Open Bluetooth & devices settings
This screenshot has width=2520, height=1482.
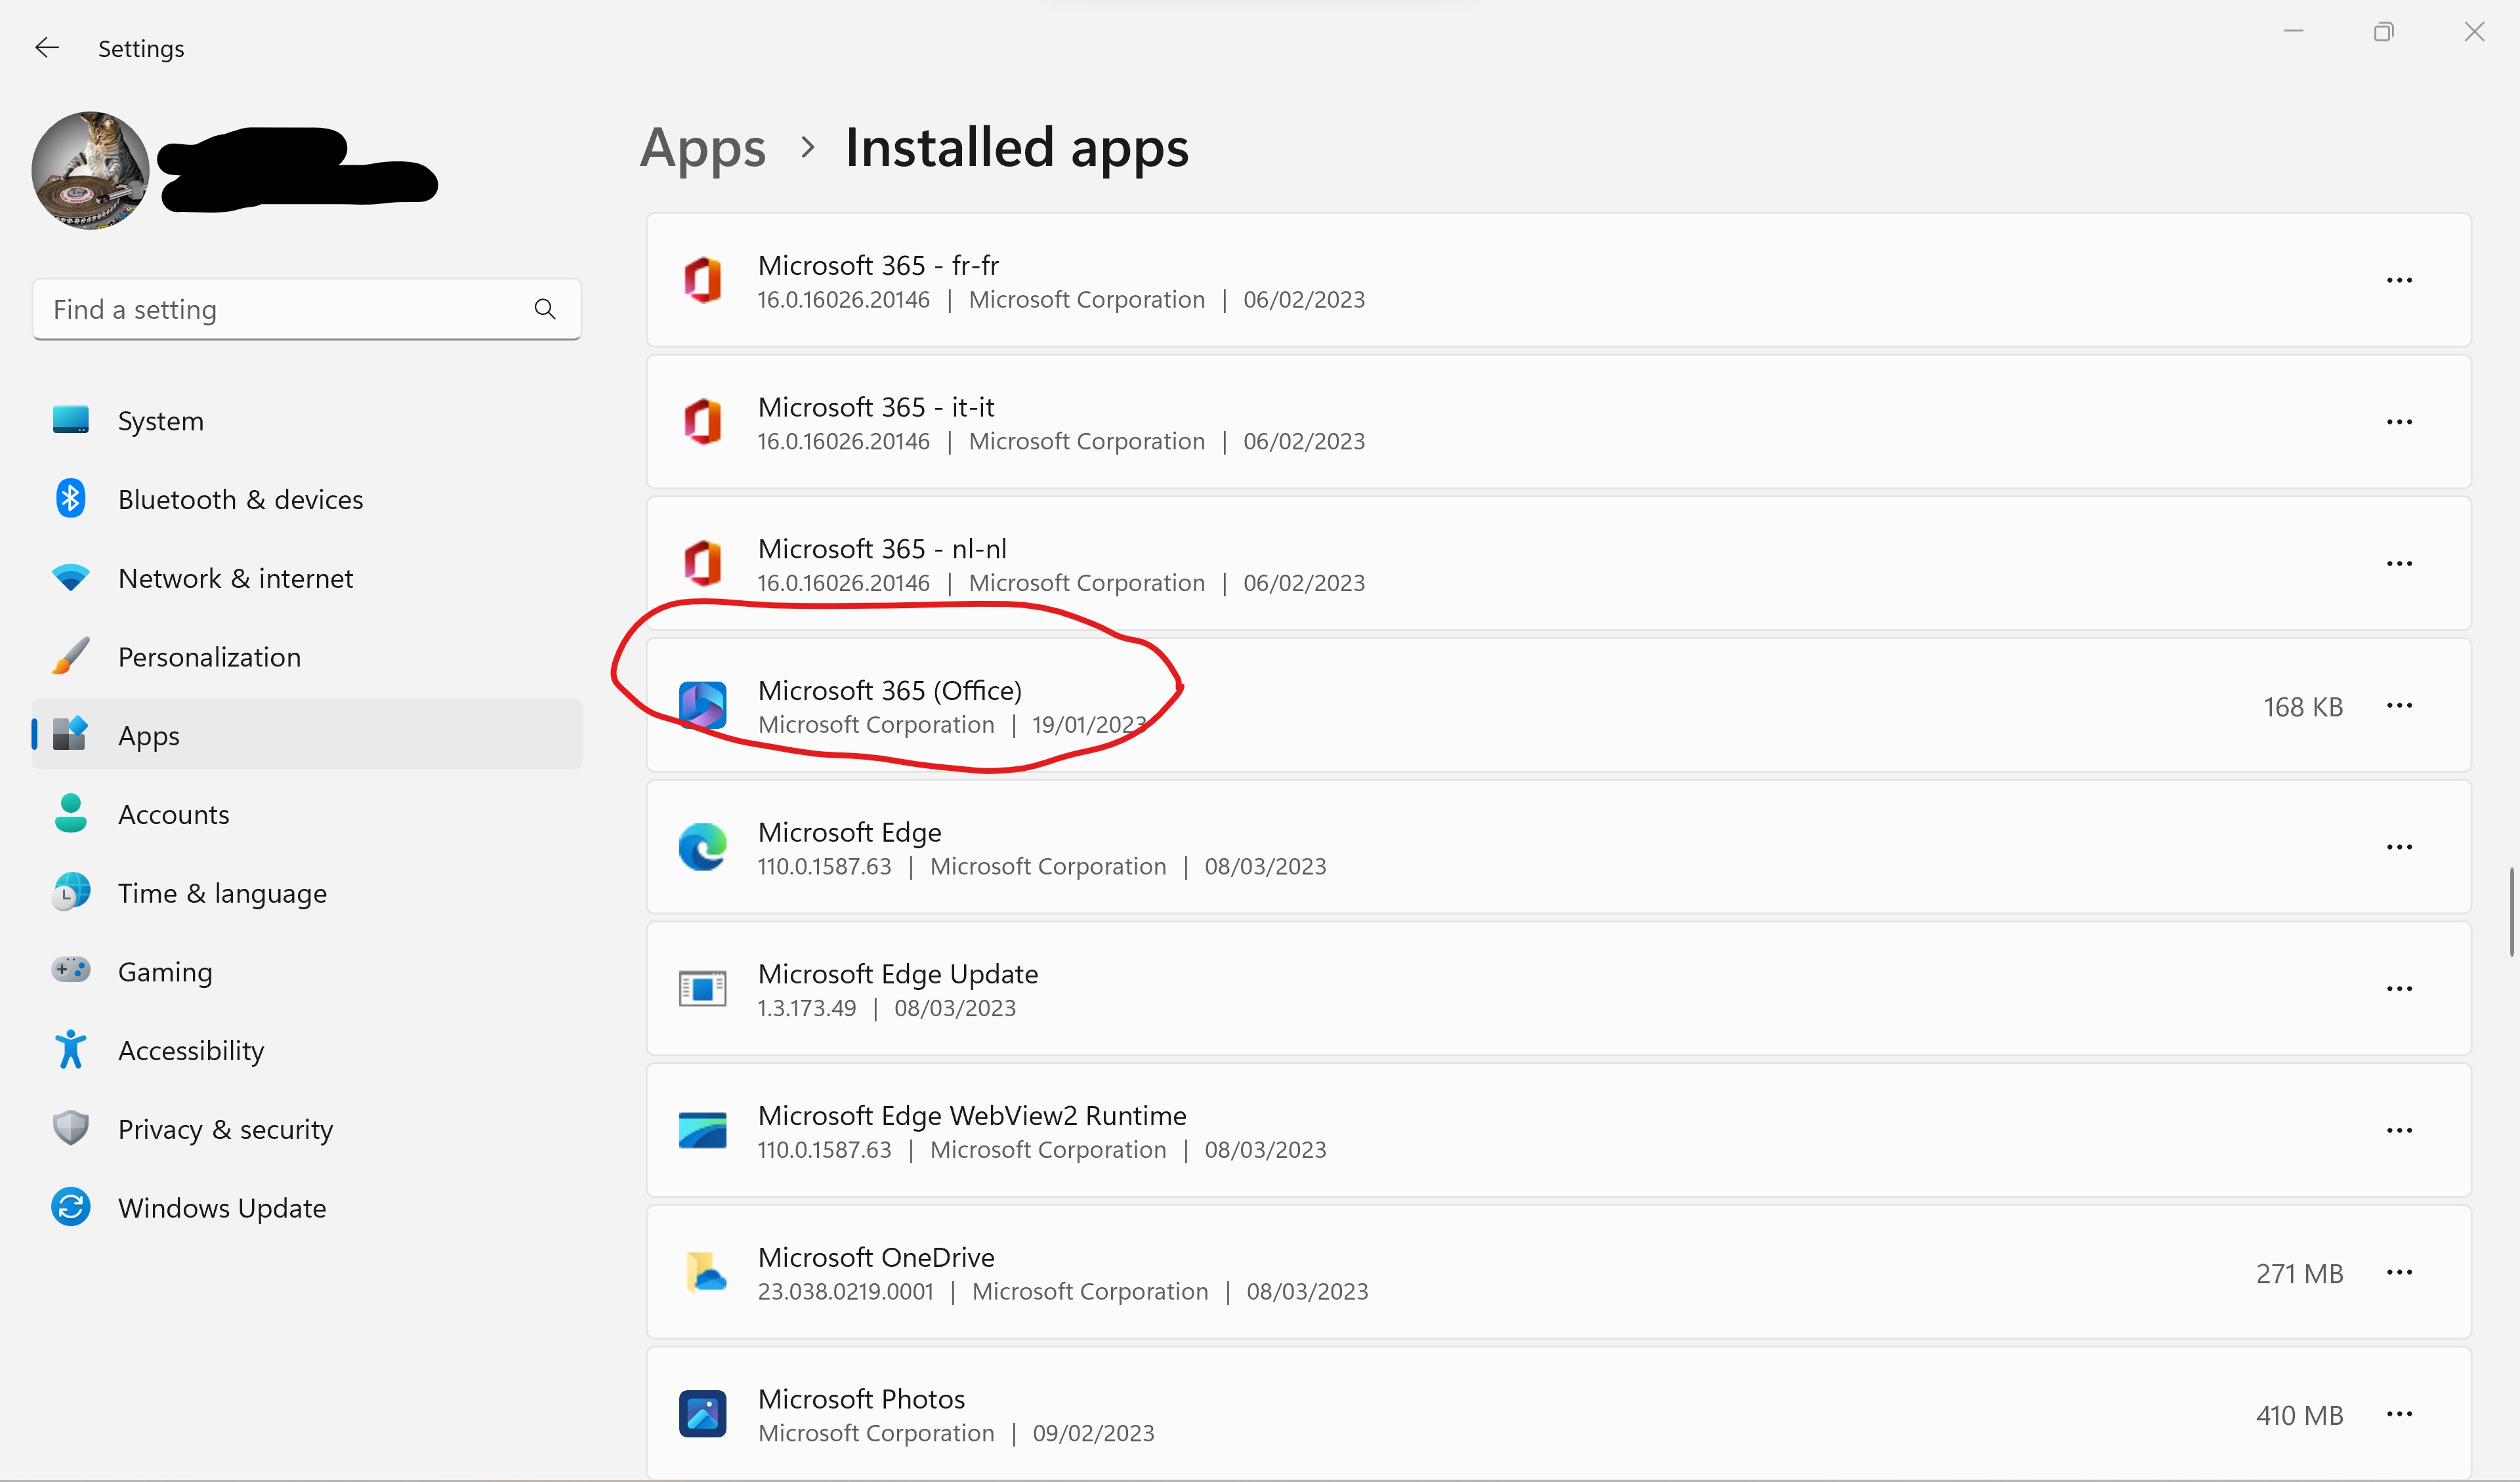(x=240, y=499)
